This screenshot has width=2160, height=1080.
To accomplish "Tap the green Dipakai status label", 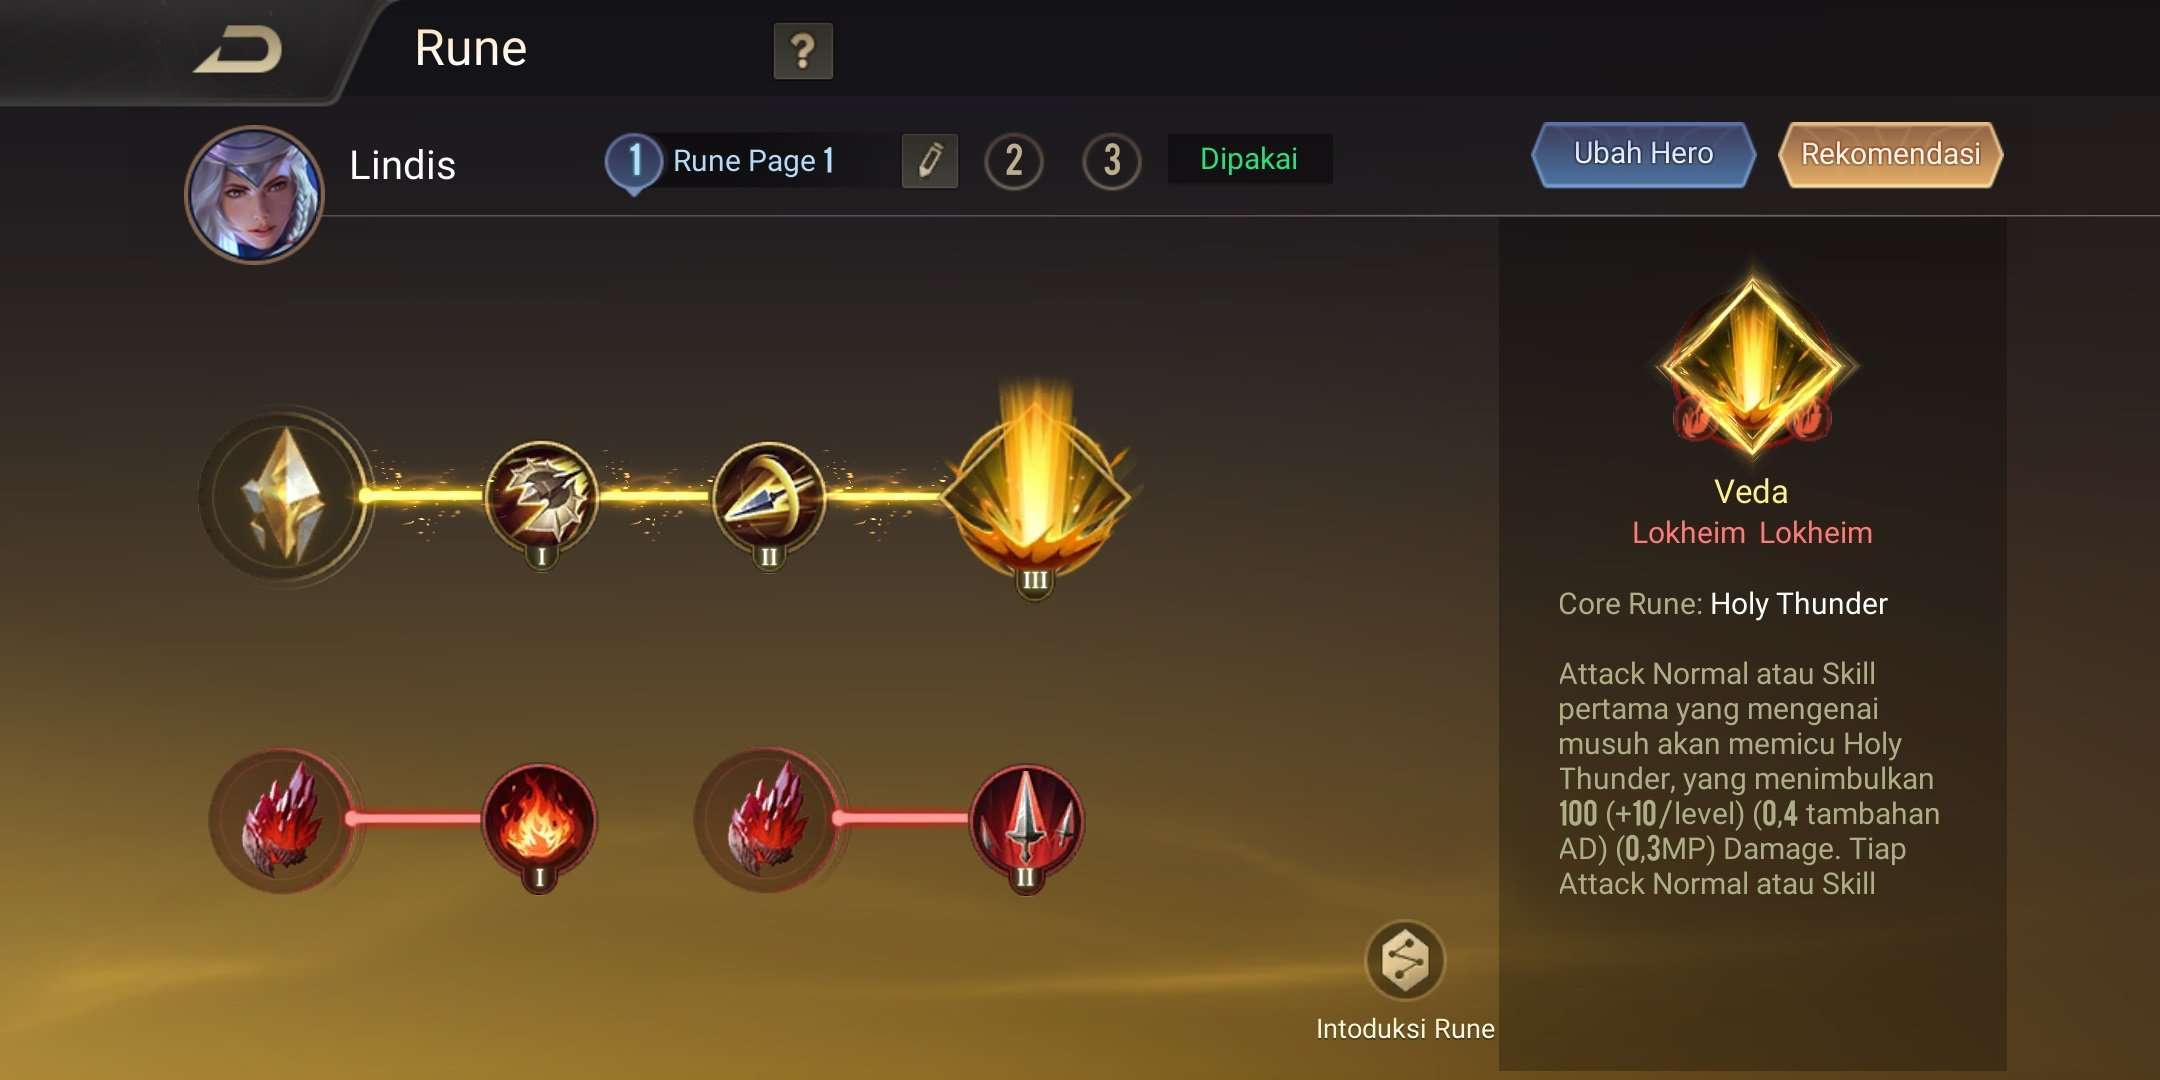I will pyautogui.click(x=1249, y=159).
